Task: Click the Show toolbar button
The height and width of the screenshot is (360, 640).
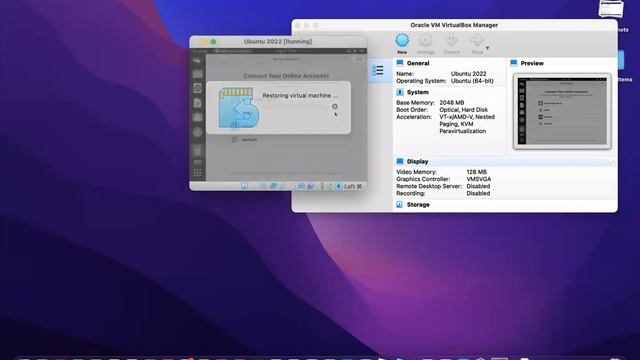Action: pos(477,44)
